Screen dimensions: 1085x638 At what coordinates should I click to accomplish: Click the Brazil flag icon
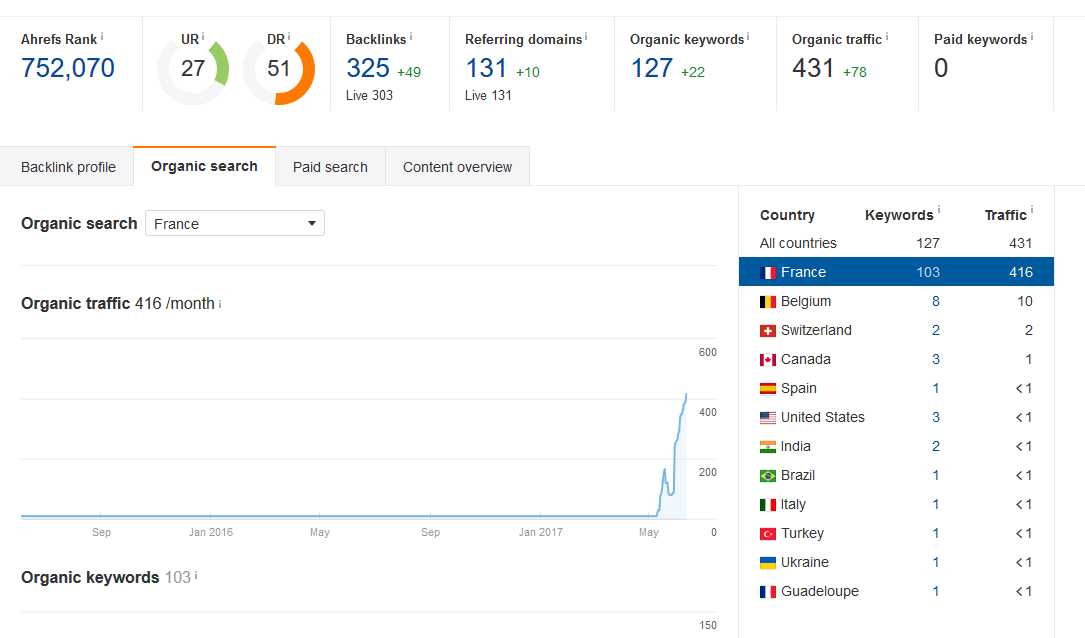coord(768,476)
